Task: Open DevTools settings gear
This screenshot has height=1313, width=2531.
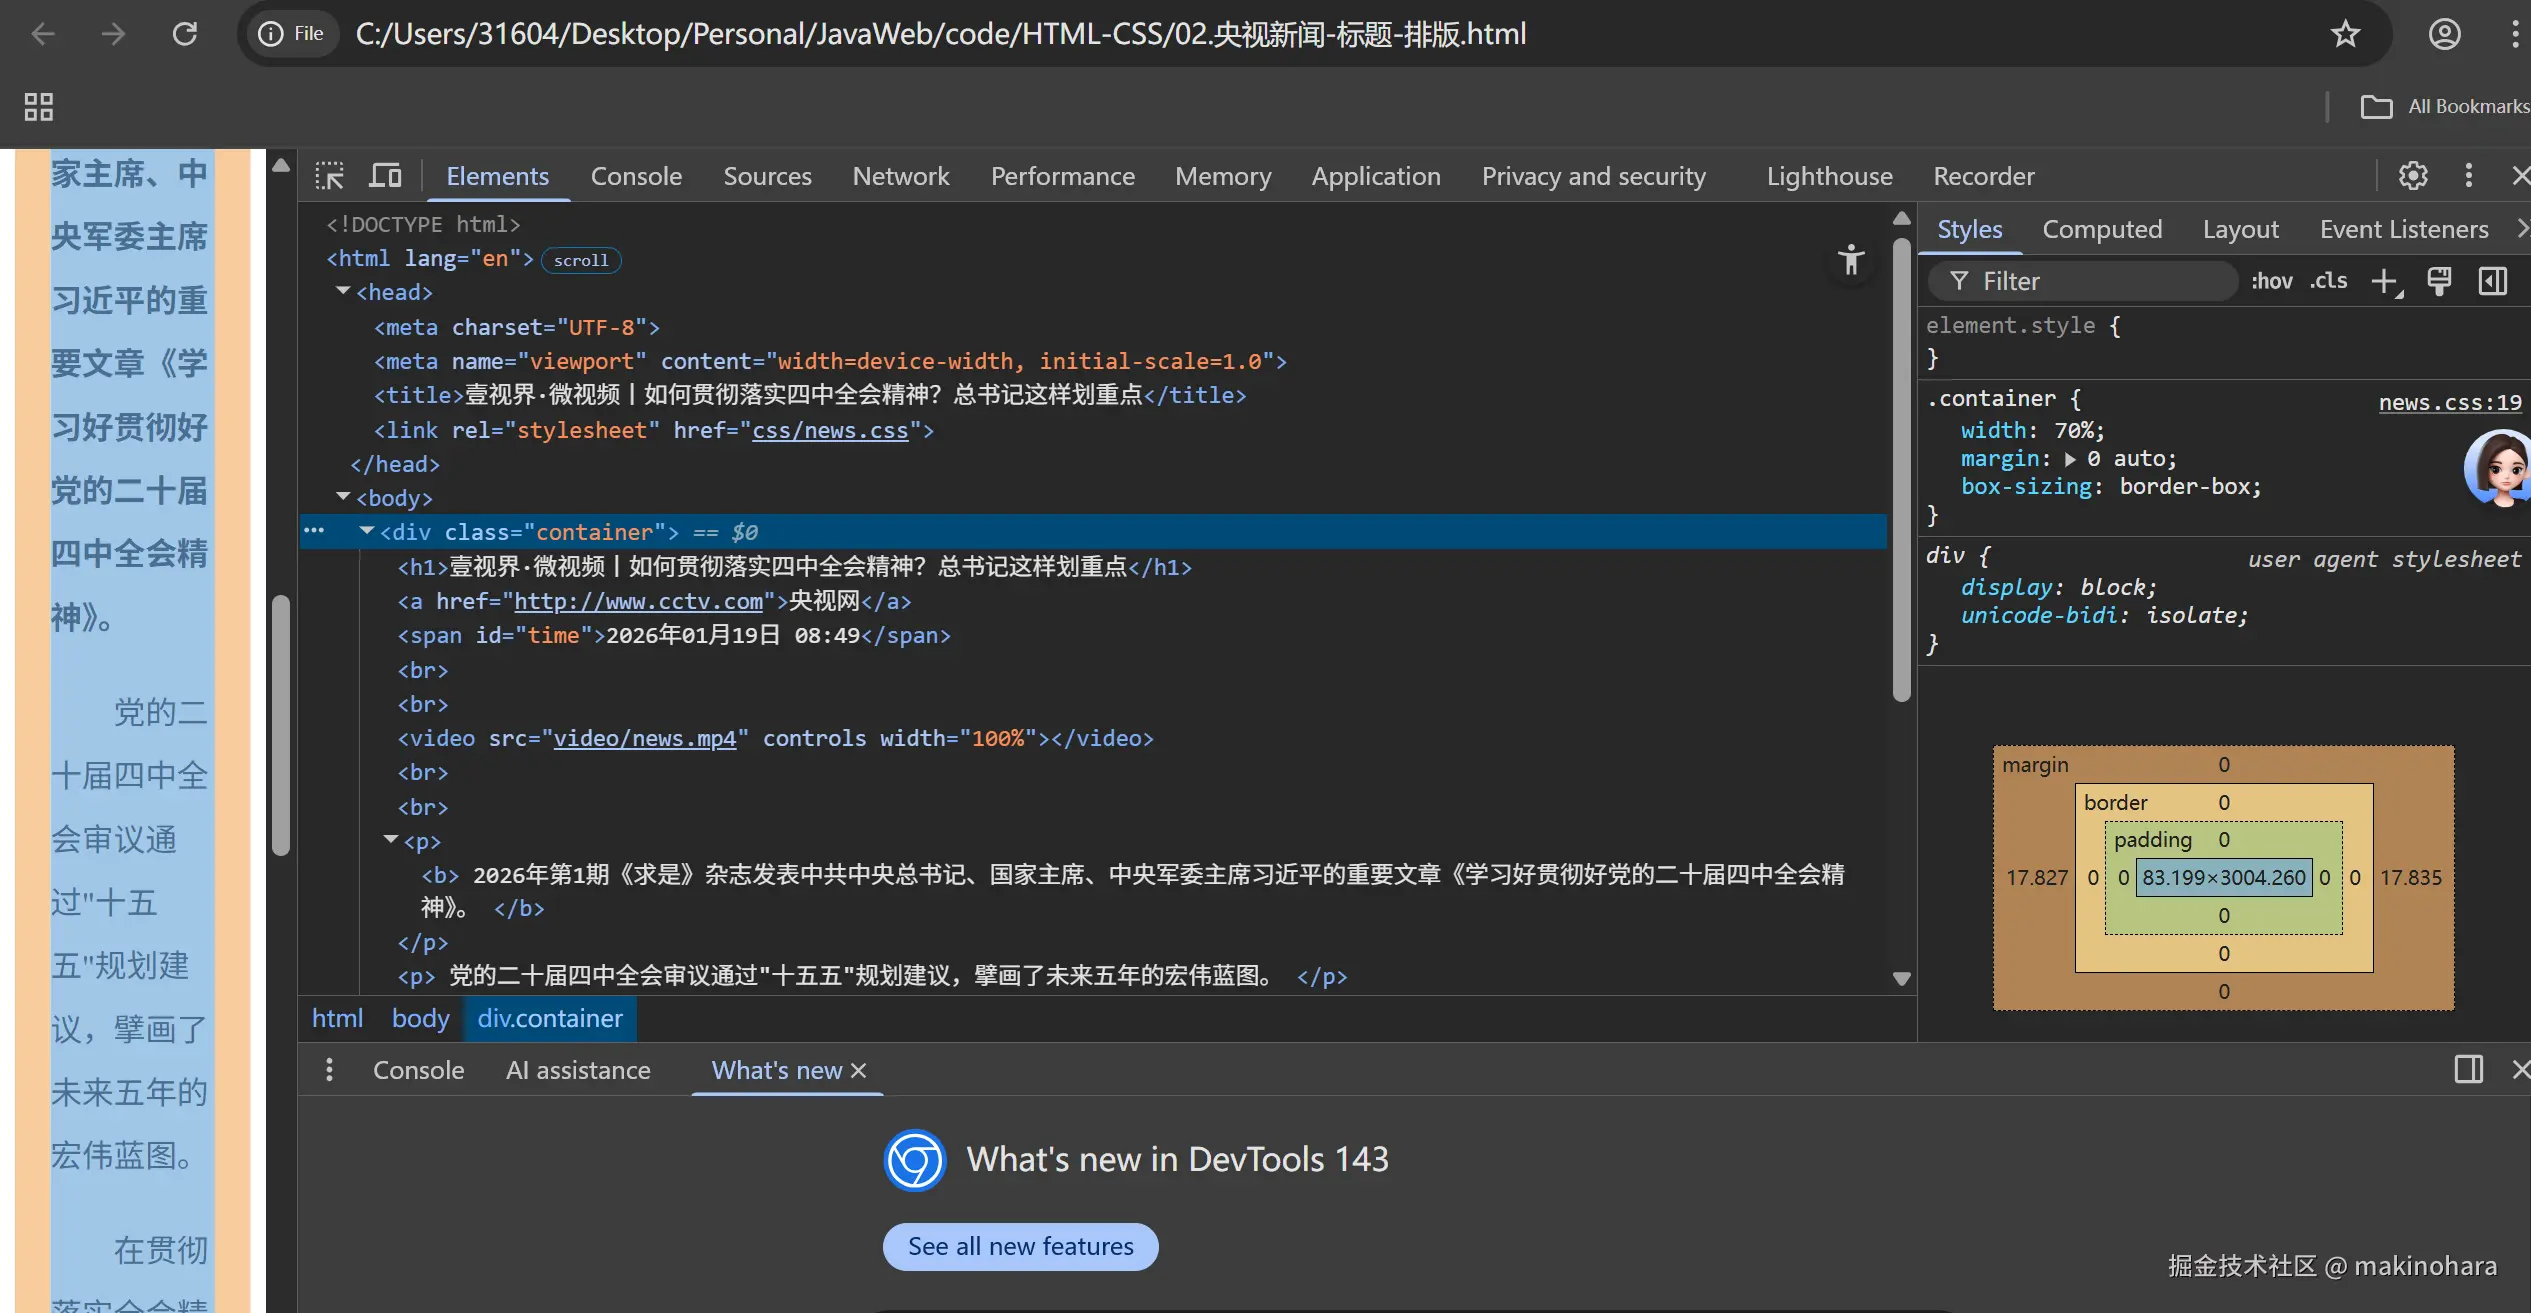Action: [2413, 176]
